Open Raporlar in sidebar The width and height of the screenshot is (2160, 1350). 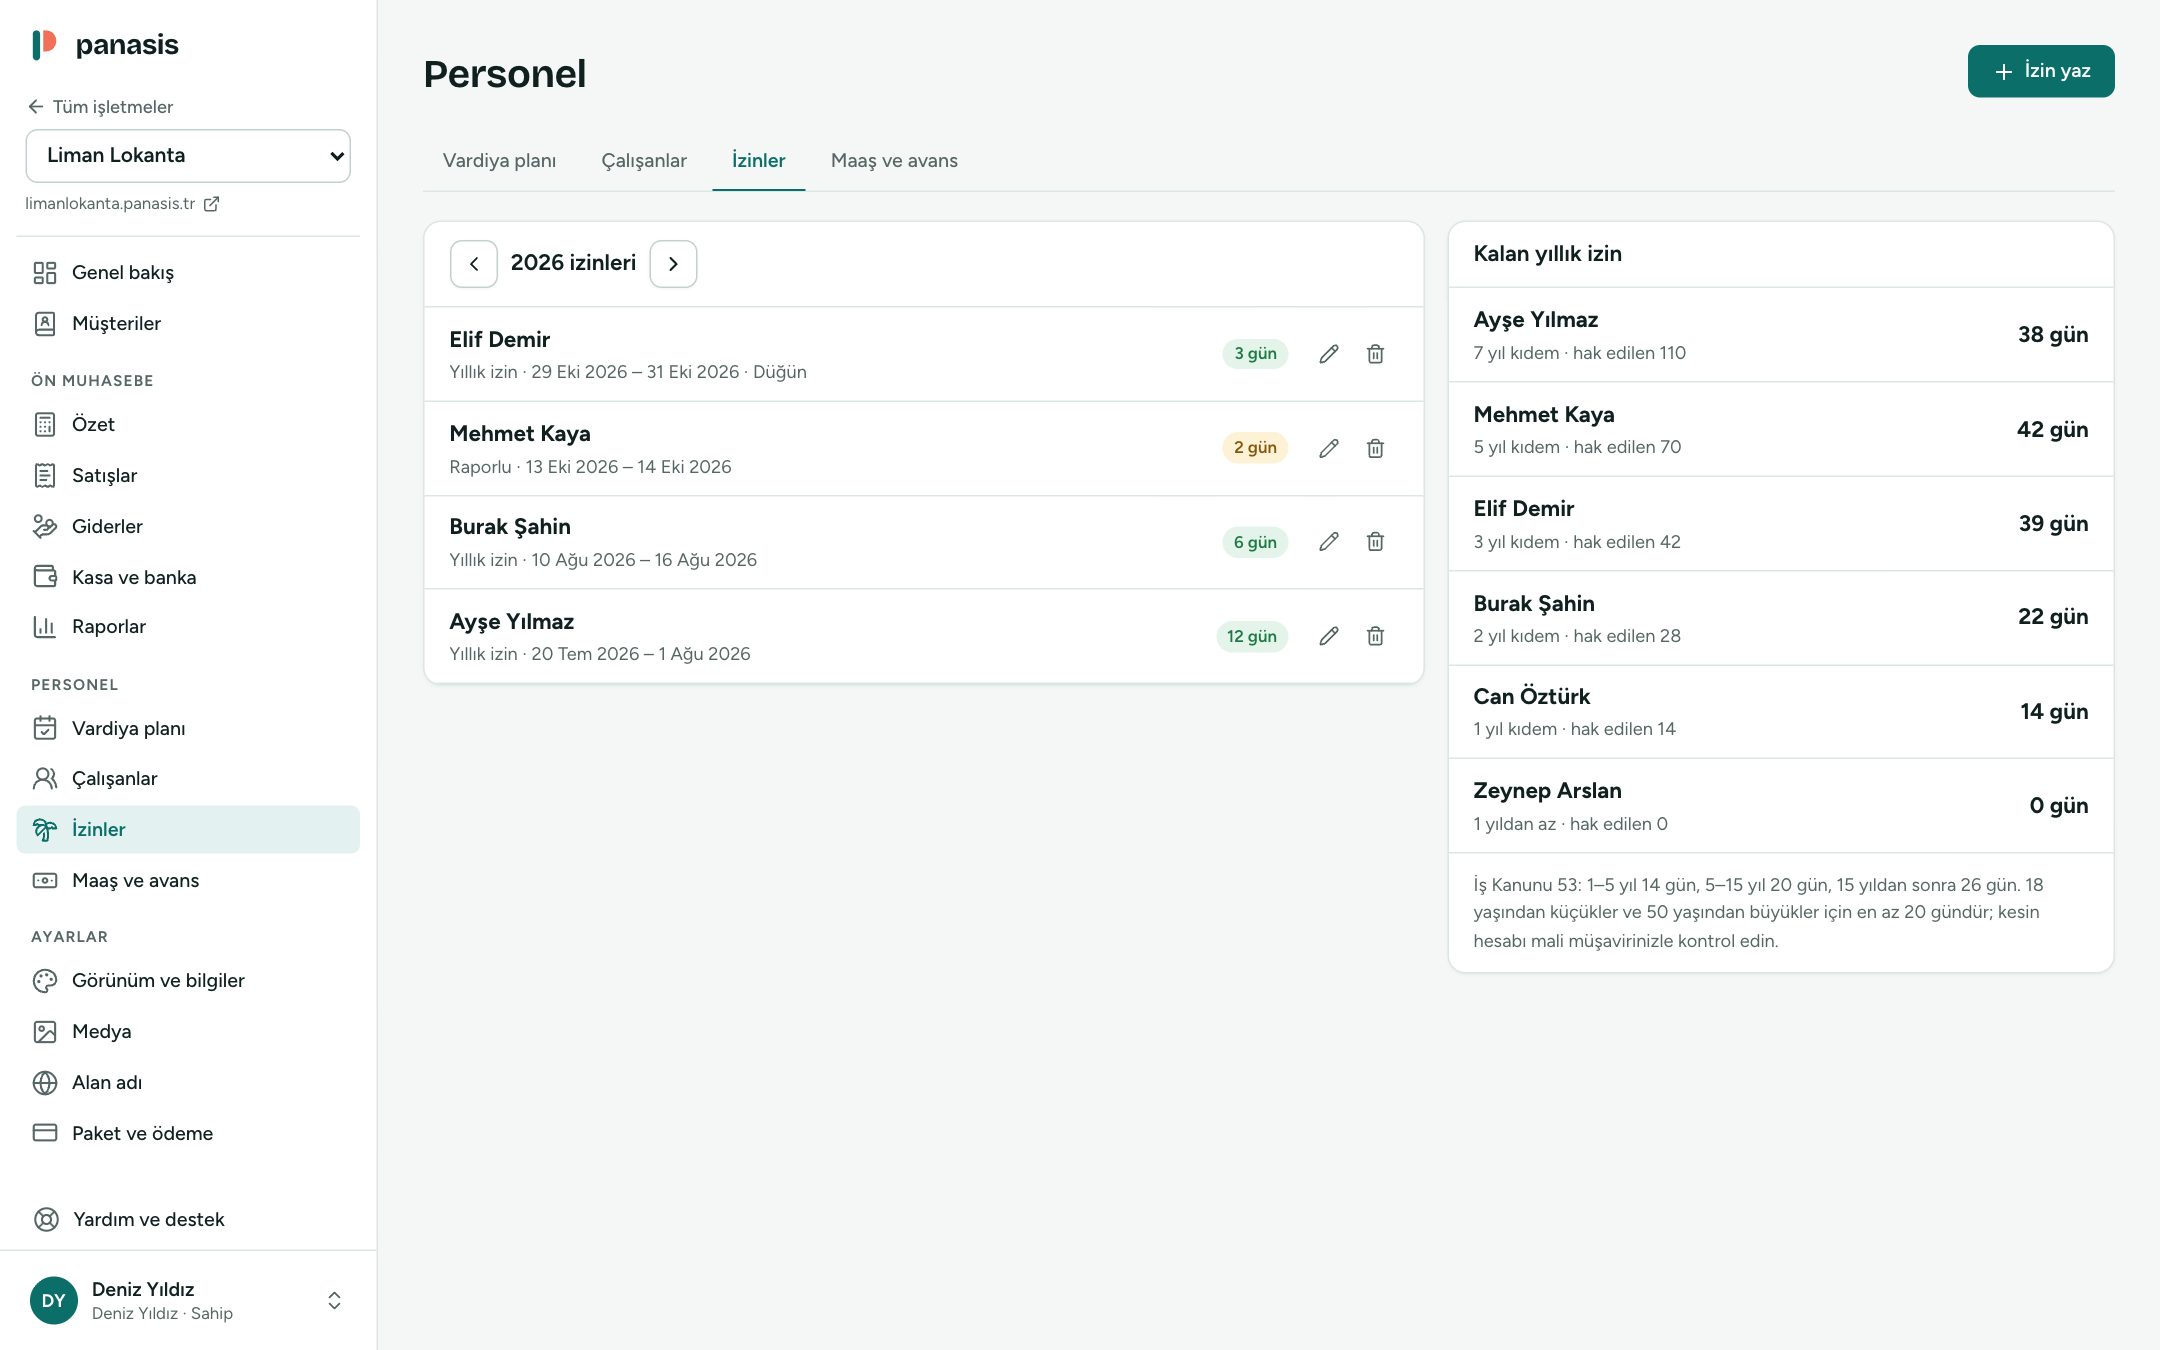(x=188, y=627)
